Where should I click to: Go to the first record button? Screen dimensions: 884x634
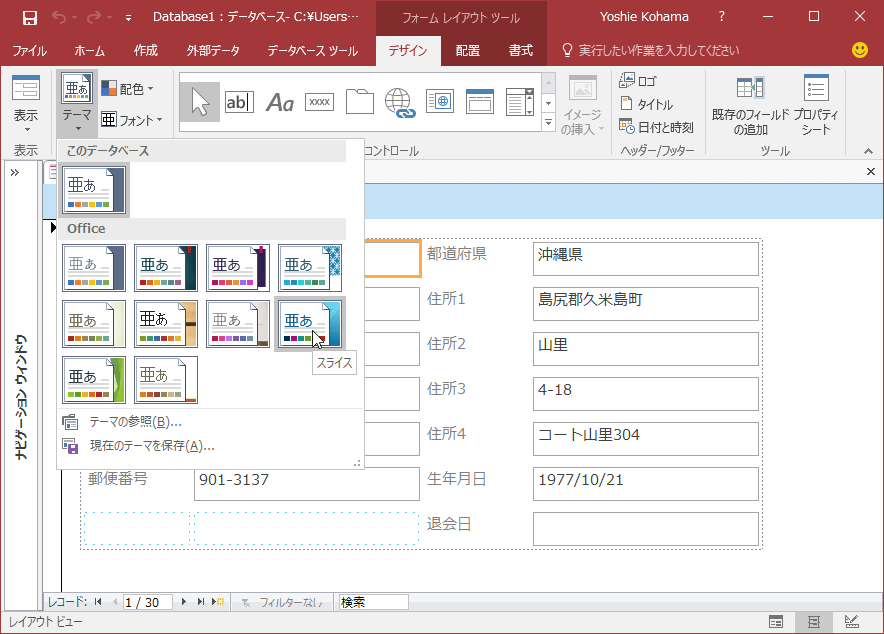(x=98, y=602)
